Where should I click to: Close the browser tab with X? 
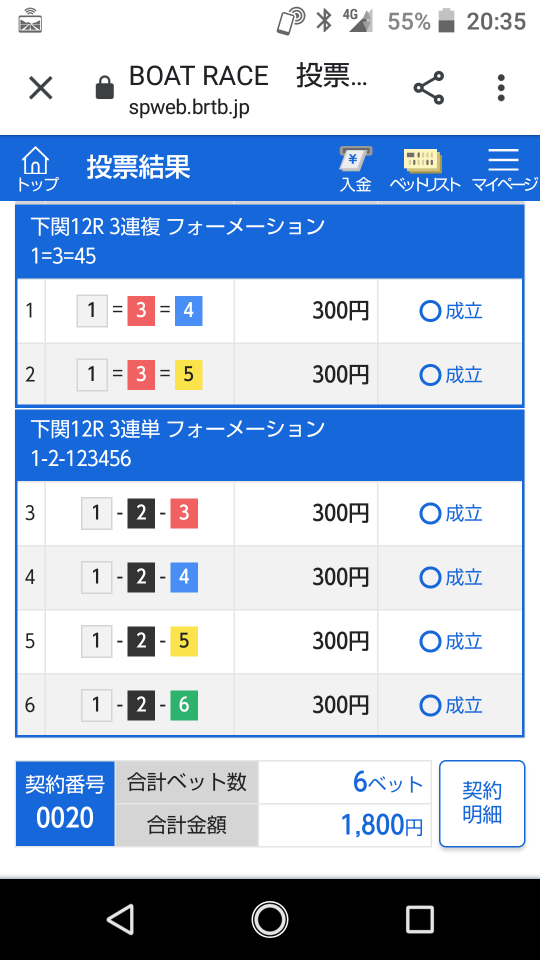tap(41, 88)
